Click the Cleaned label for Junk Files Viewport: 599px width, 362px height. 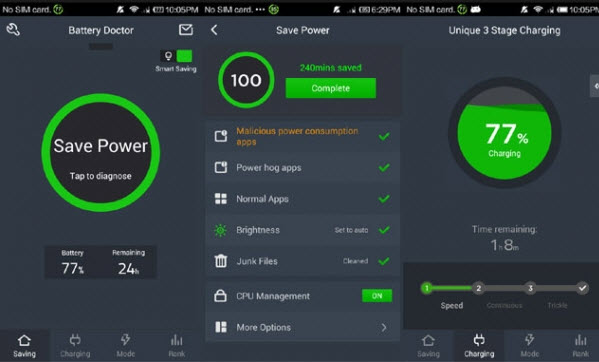click(x=355, y=261)
